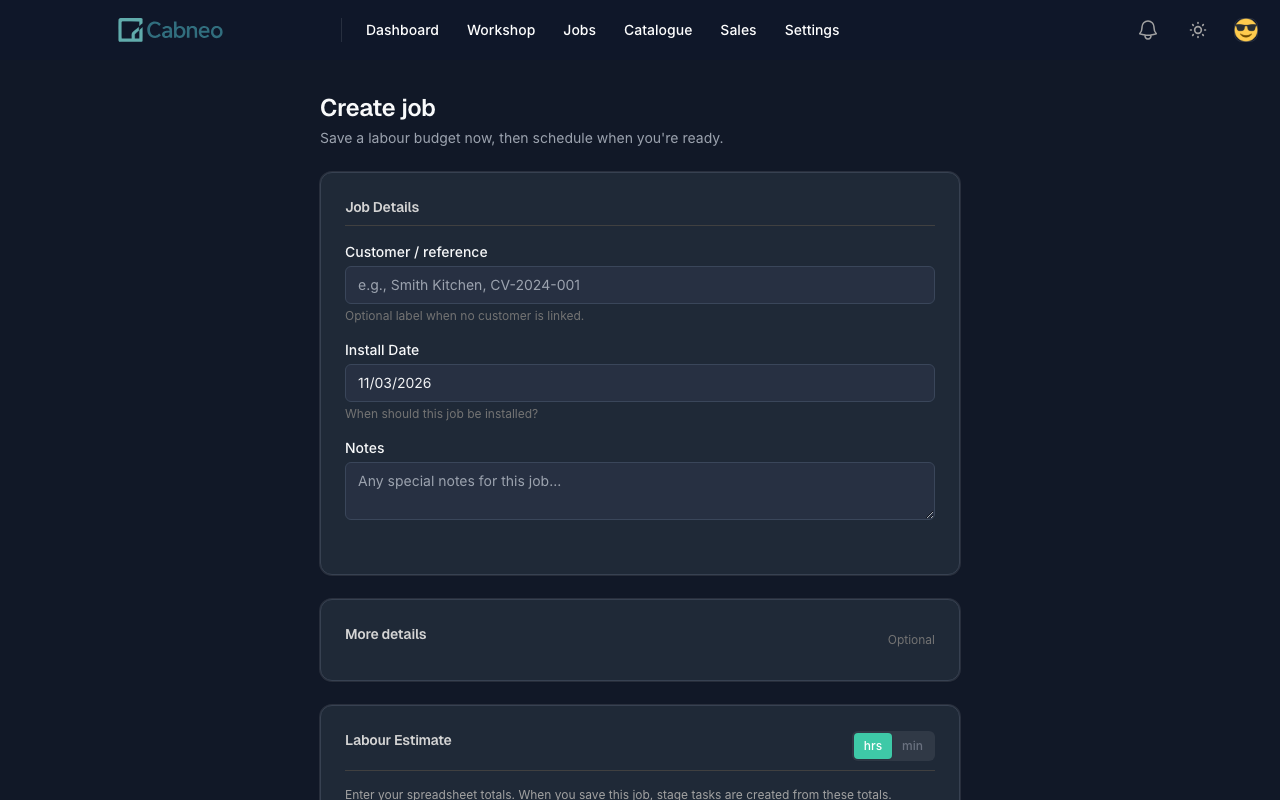Navigate to Jobs
1280x800 pixels.
[579, 30]
